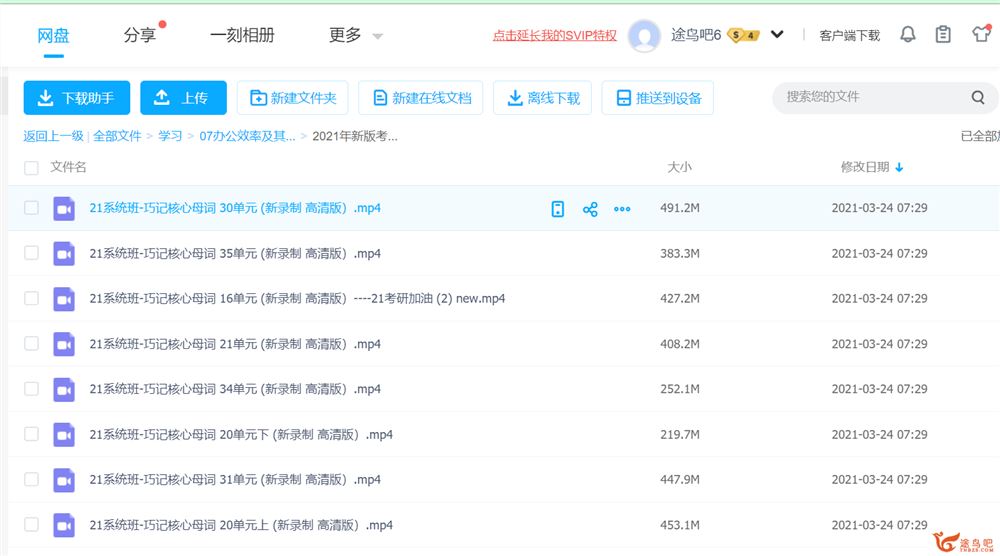Click 新建在线文档 button
The width and height of the screenshot is (1000, 556).
click(420, 98)
